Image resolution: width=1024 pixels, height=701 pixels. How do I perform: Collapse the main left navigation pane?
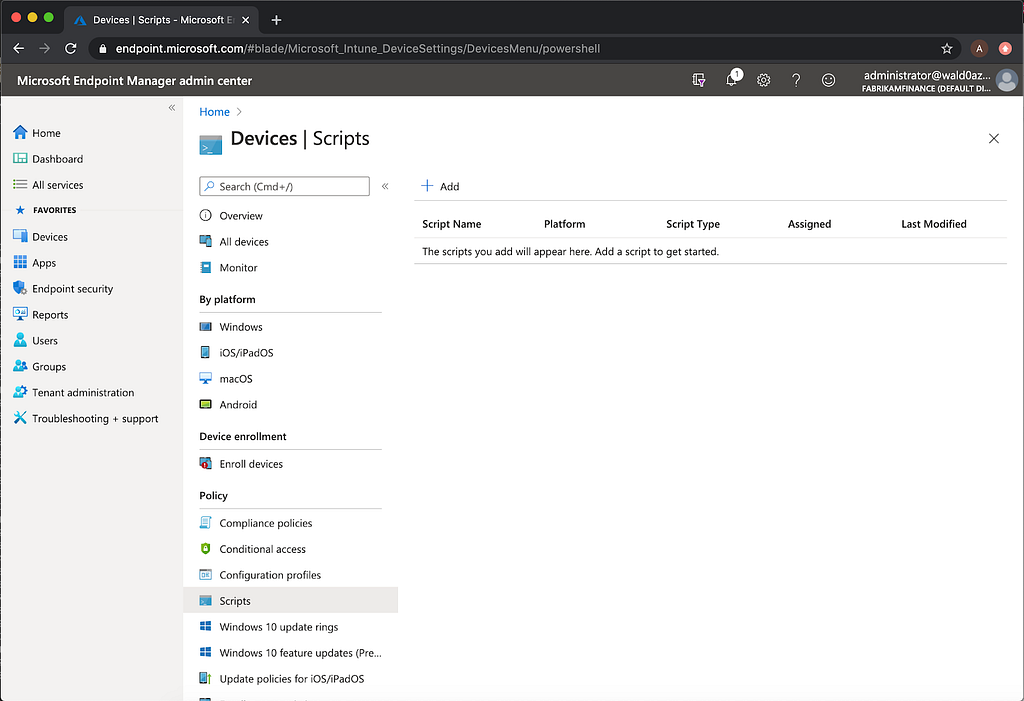(172, 108)
